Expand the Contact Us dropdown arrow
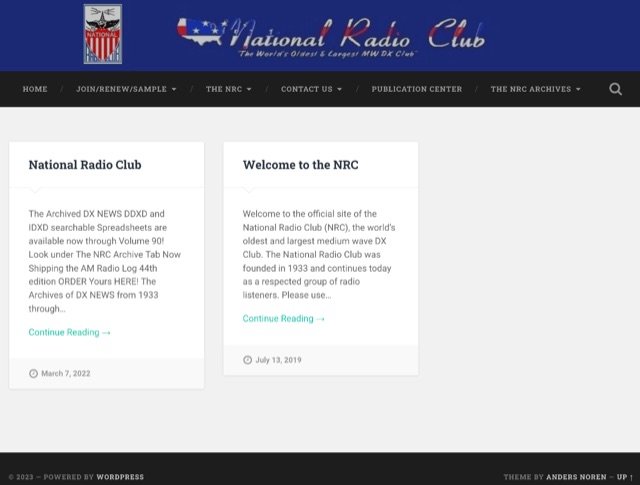Screen dimensions: 640x485 coord(340,89)
